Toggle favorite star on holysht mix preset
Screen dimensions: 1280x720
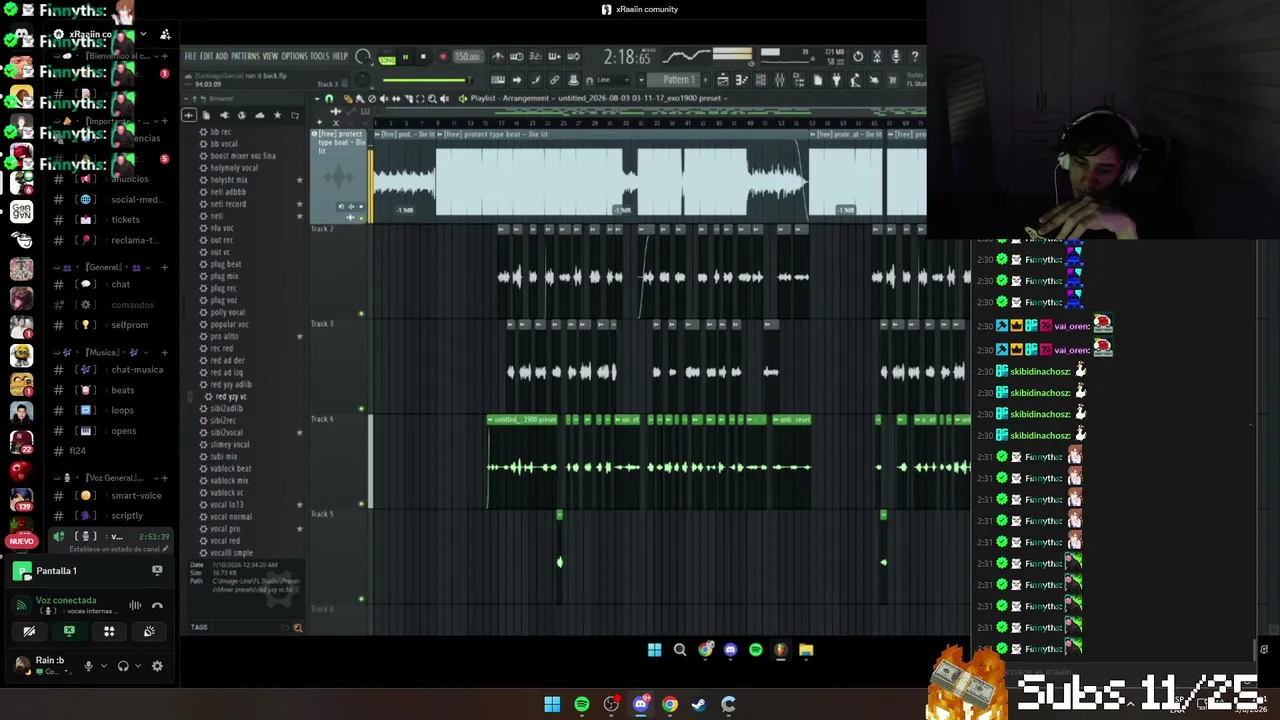299,180
